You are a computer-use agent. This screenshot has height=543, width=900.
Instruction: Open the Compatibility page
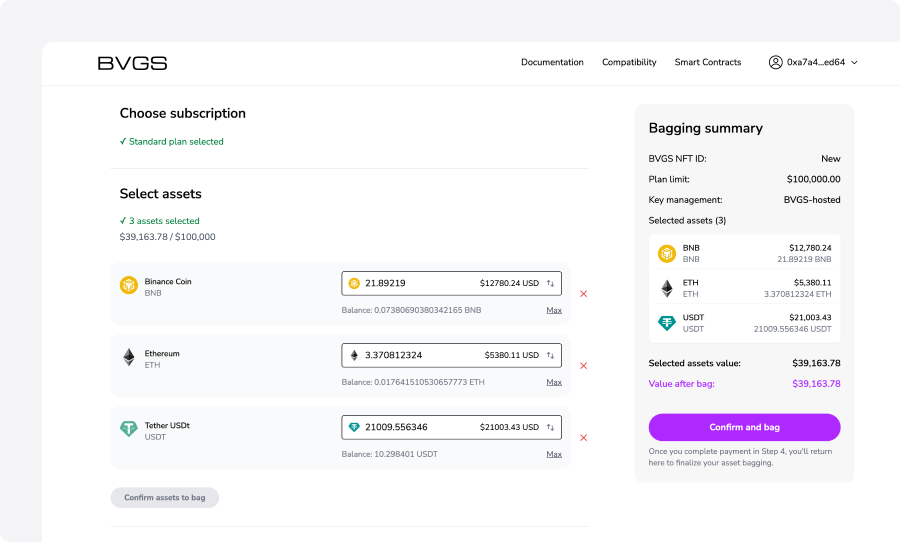pos(629,62)
